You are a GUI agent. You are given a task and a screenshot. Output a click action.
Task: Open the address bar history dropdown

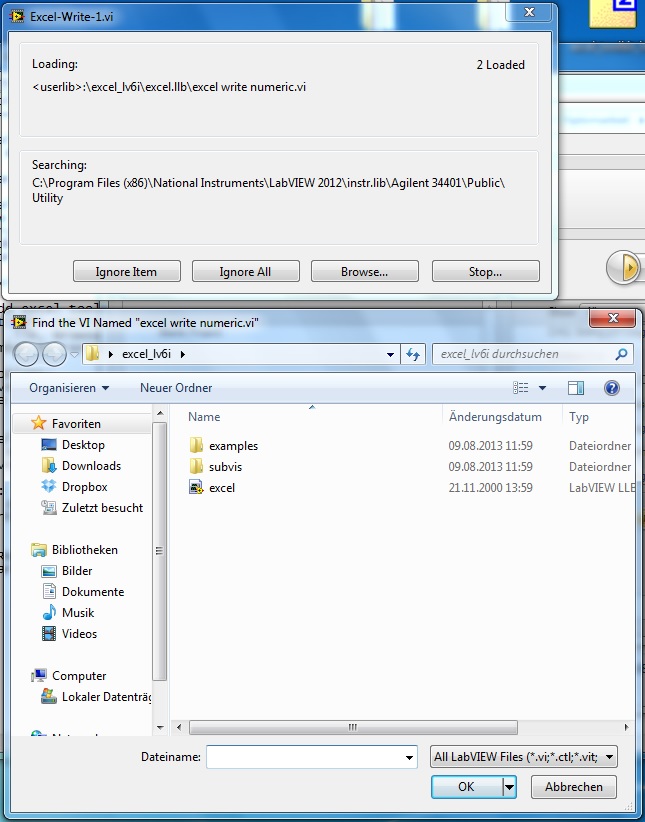pos(390,354)
